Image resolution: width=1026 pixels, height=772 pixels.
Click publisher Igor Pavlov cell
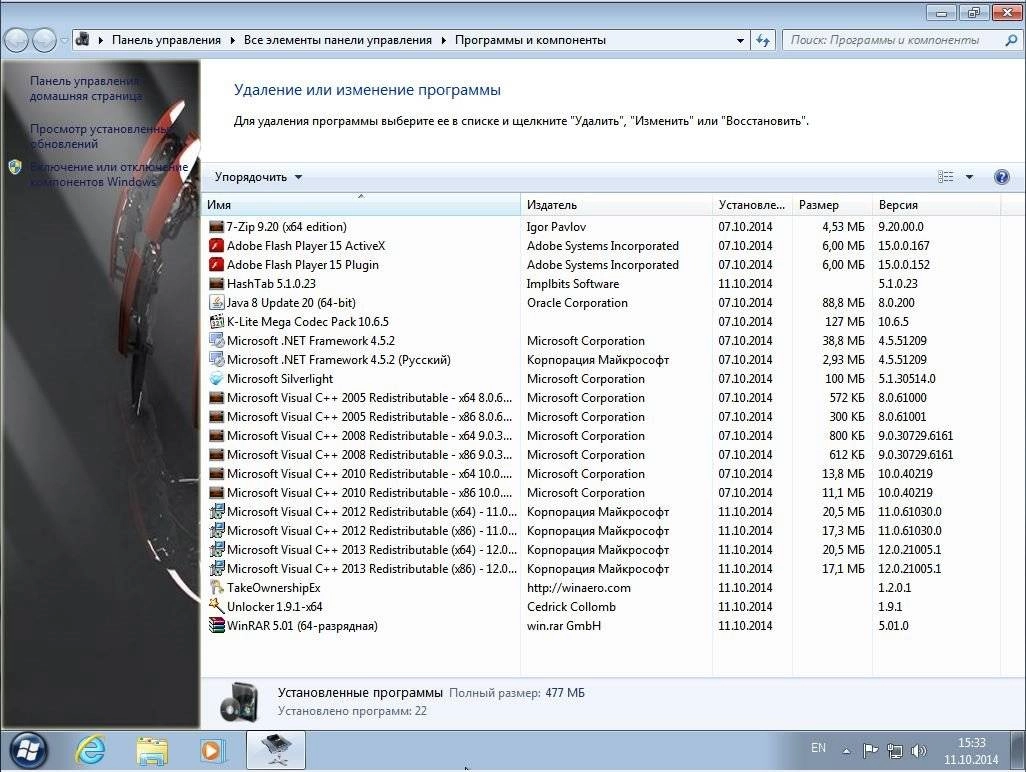point(556,227)
